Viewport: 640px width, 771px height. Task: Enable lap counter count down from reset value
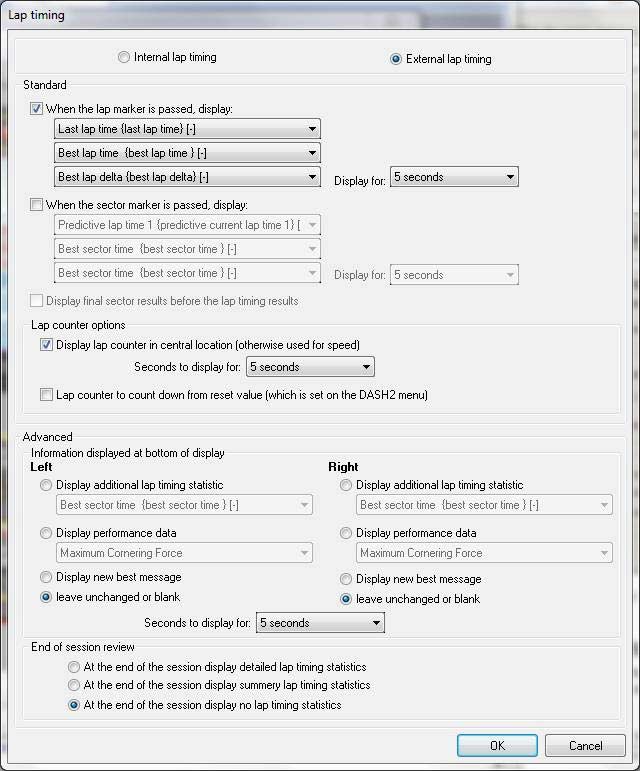click(x=46, y=395)
